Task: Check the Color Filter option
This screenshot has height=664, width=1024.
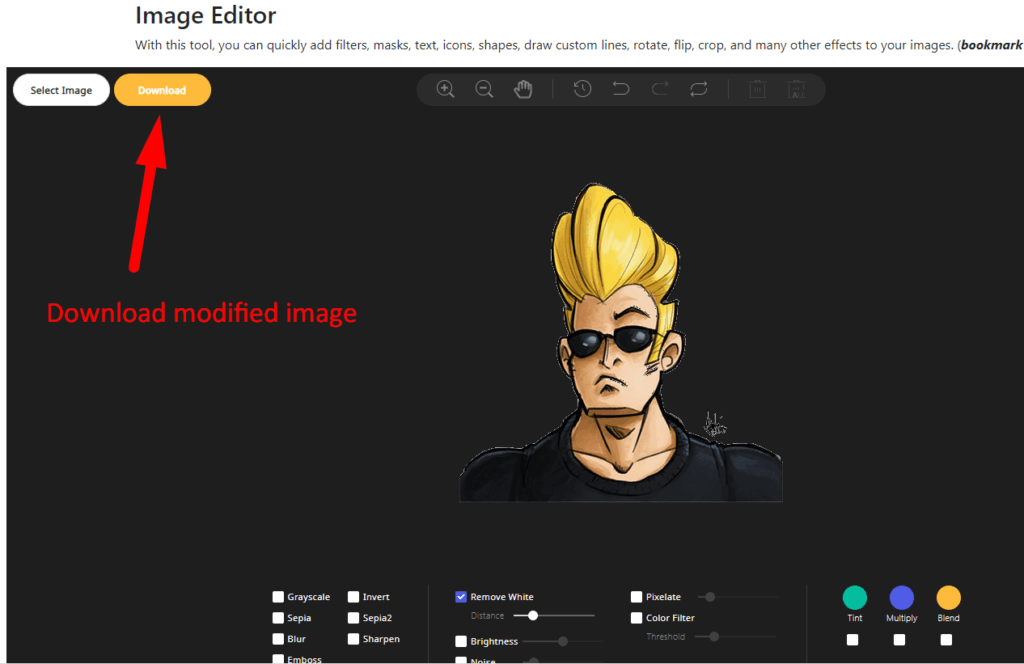Action: click(636, 618)
